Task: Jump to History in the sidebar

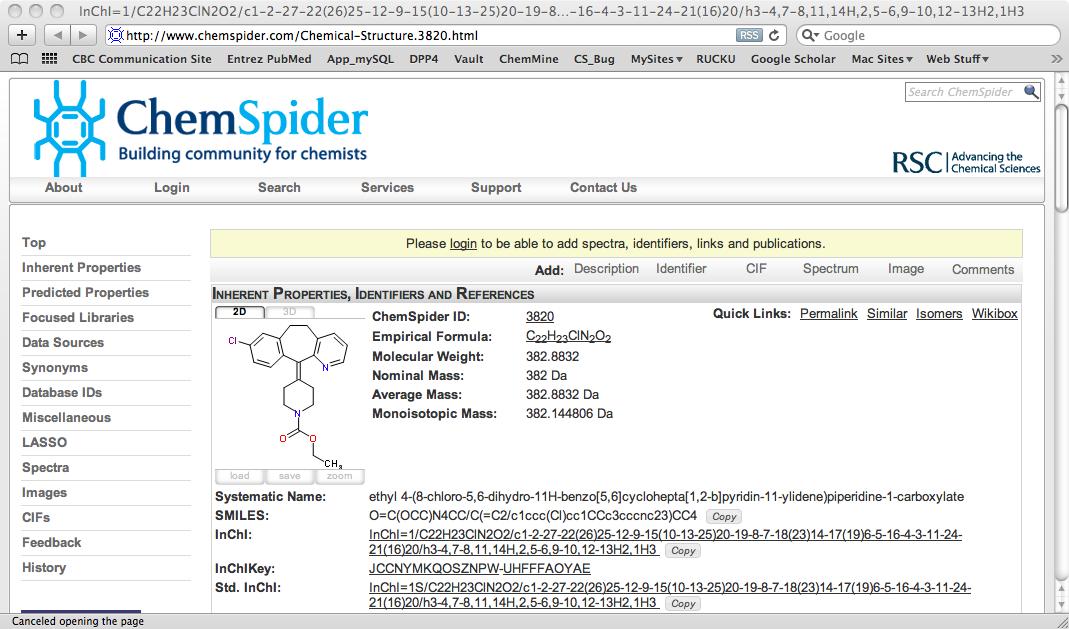Action: (44, 568)
